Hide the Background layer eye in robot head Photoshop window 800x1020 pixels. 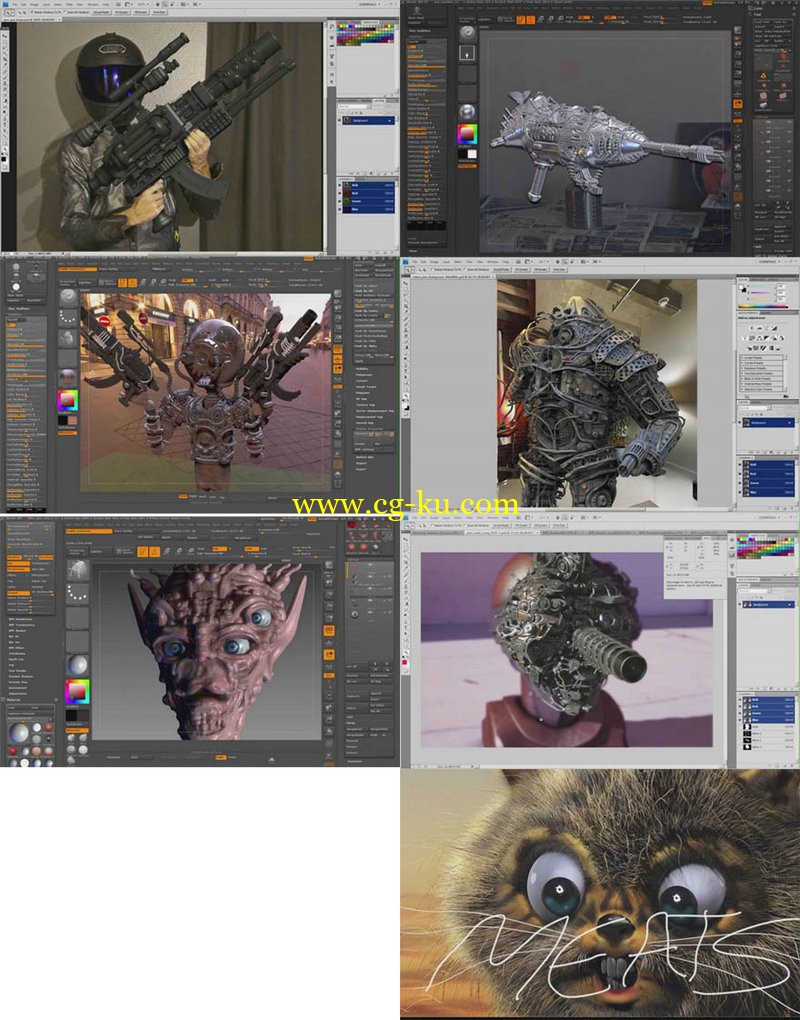(740, 604)
